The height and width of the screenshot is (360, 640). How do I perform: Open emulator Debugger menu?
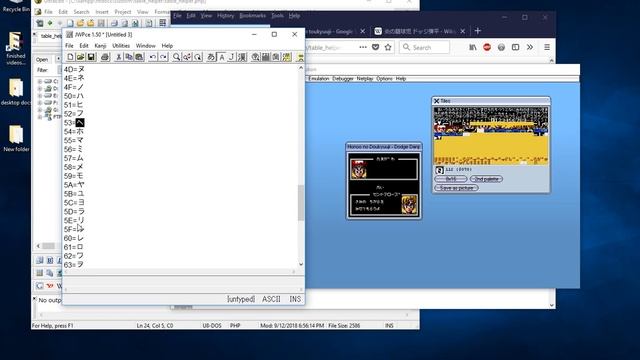[343, 78]
